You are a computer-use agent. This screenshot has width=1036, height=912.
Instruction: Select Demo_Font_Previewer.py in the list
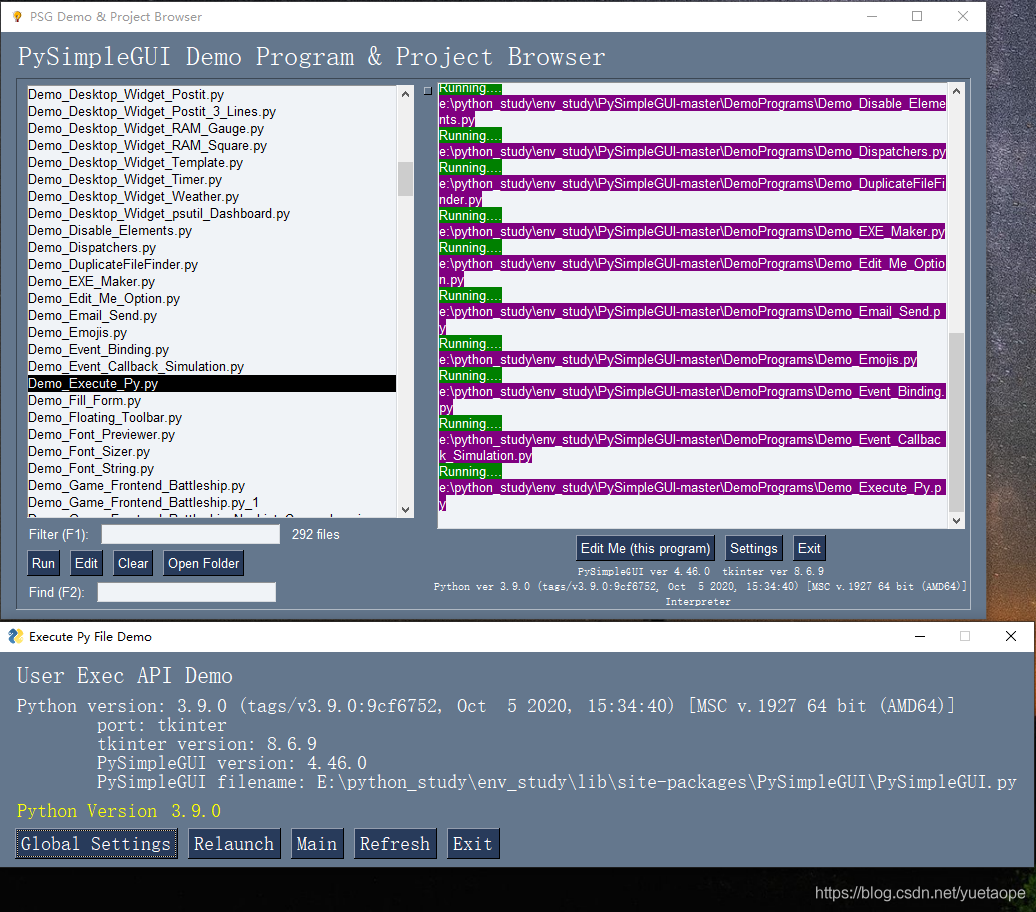(211, 435)
